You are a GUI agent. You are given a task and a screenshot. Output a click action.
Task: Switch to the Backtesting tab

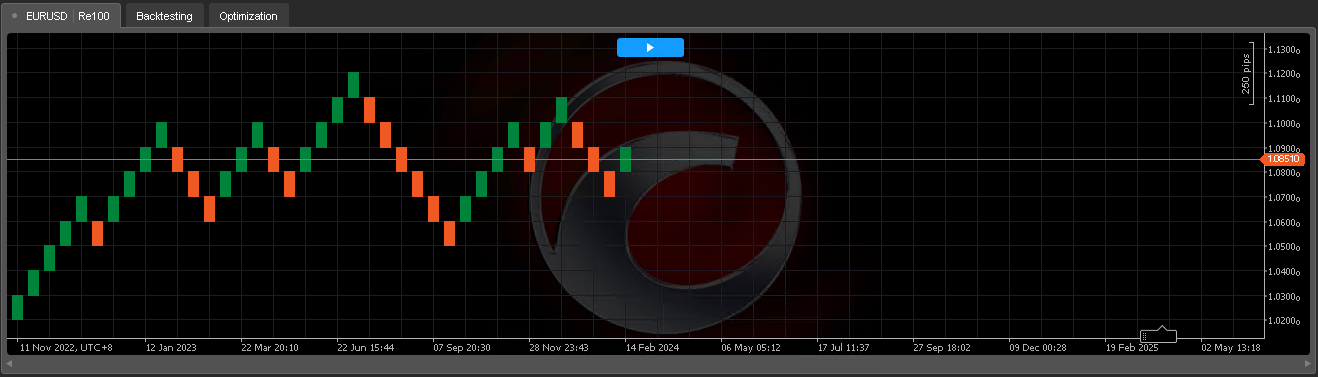[x=164, y=15]
